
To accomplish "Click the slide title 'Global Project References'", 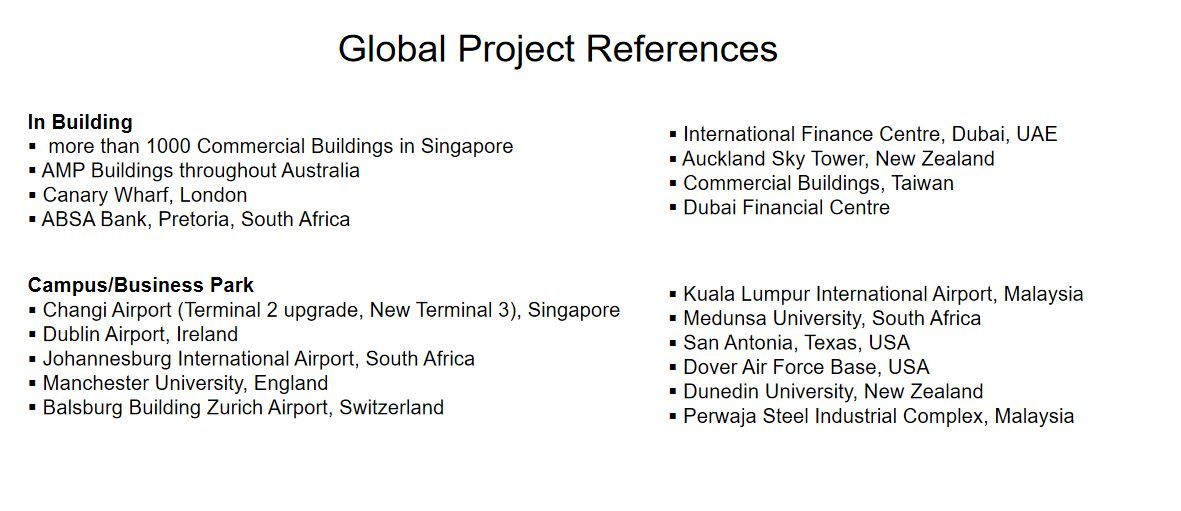I will tap(557, 50).
